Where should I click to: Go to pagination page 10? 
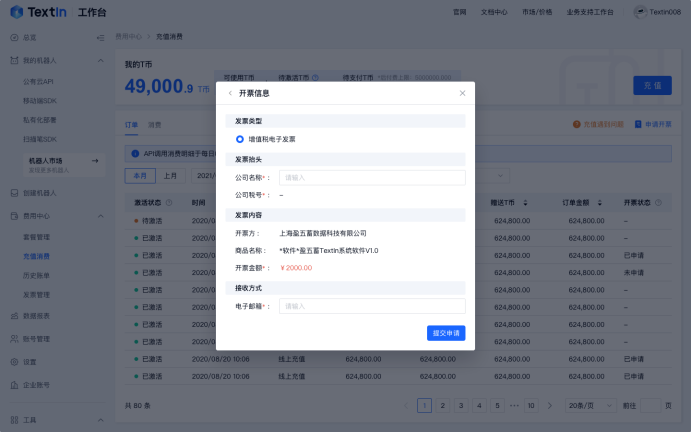pos(531,406)
